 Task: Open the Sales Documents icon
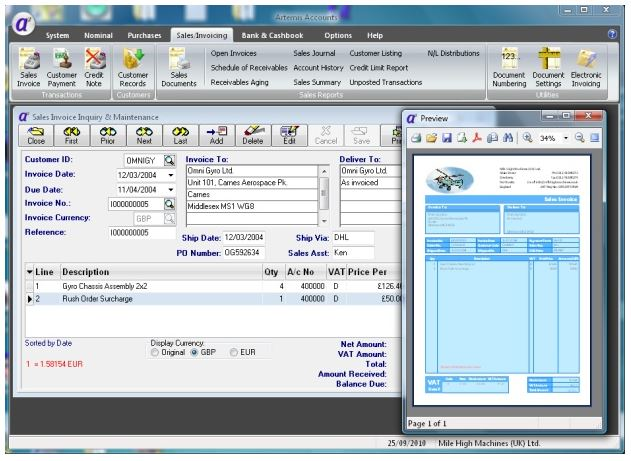pyautogui.click(x=179, y=68)
